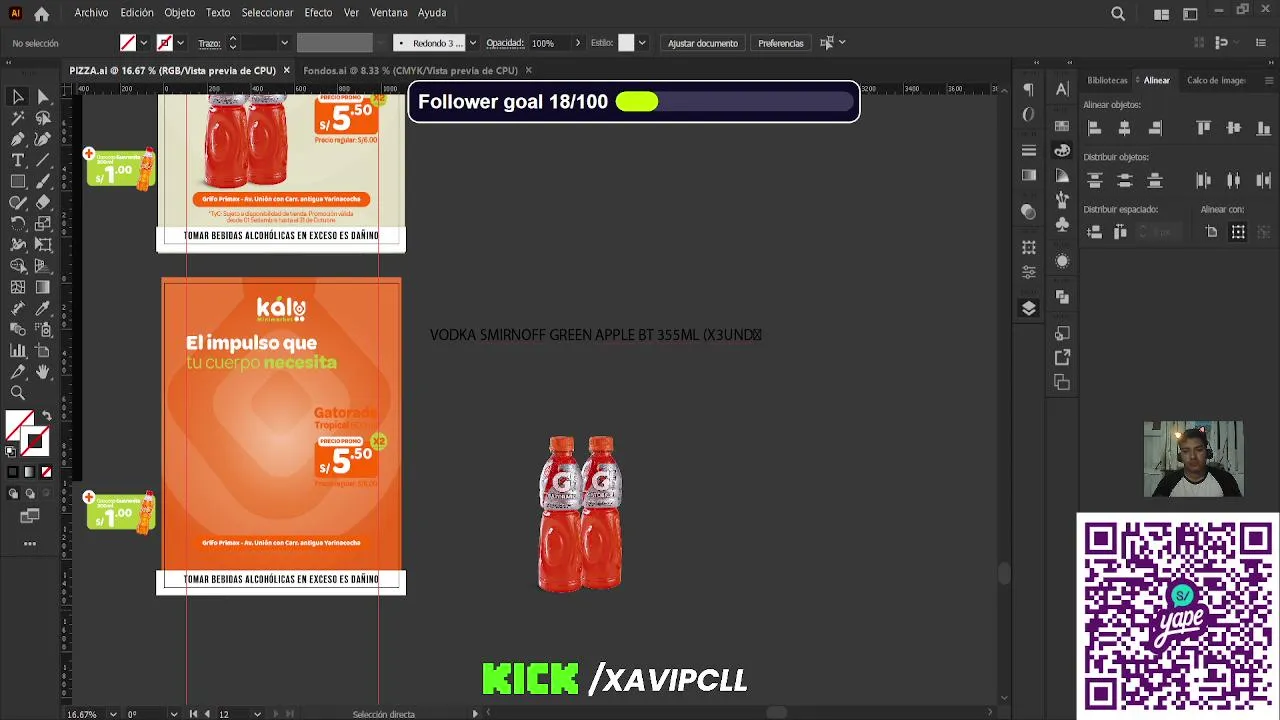
Task: Open the Layers panel icon
Action: coord(1029,308)
